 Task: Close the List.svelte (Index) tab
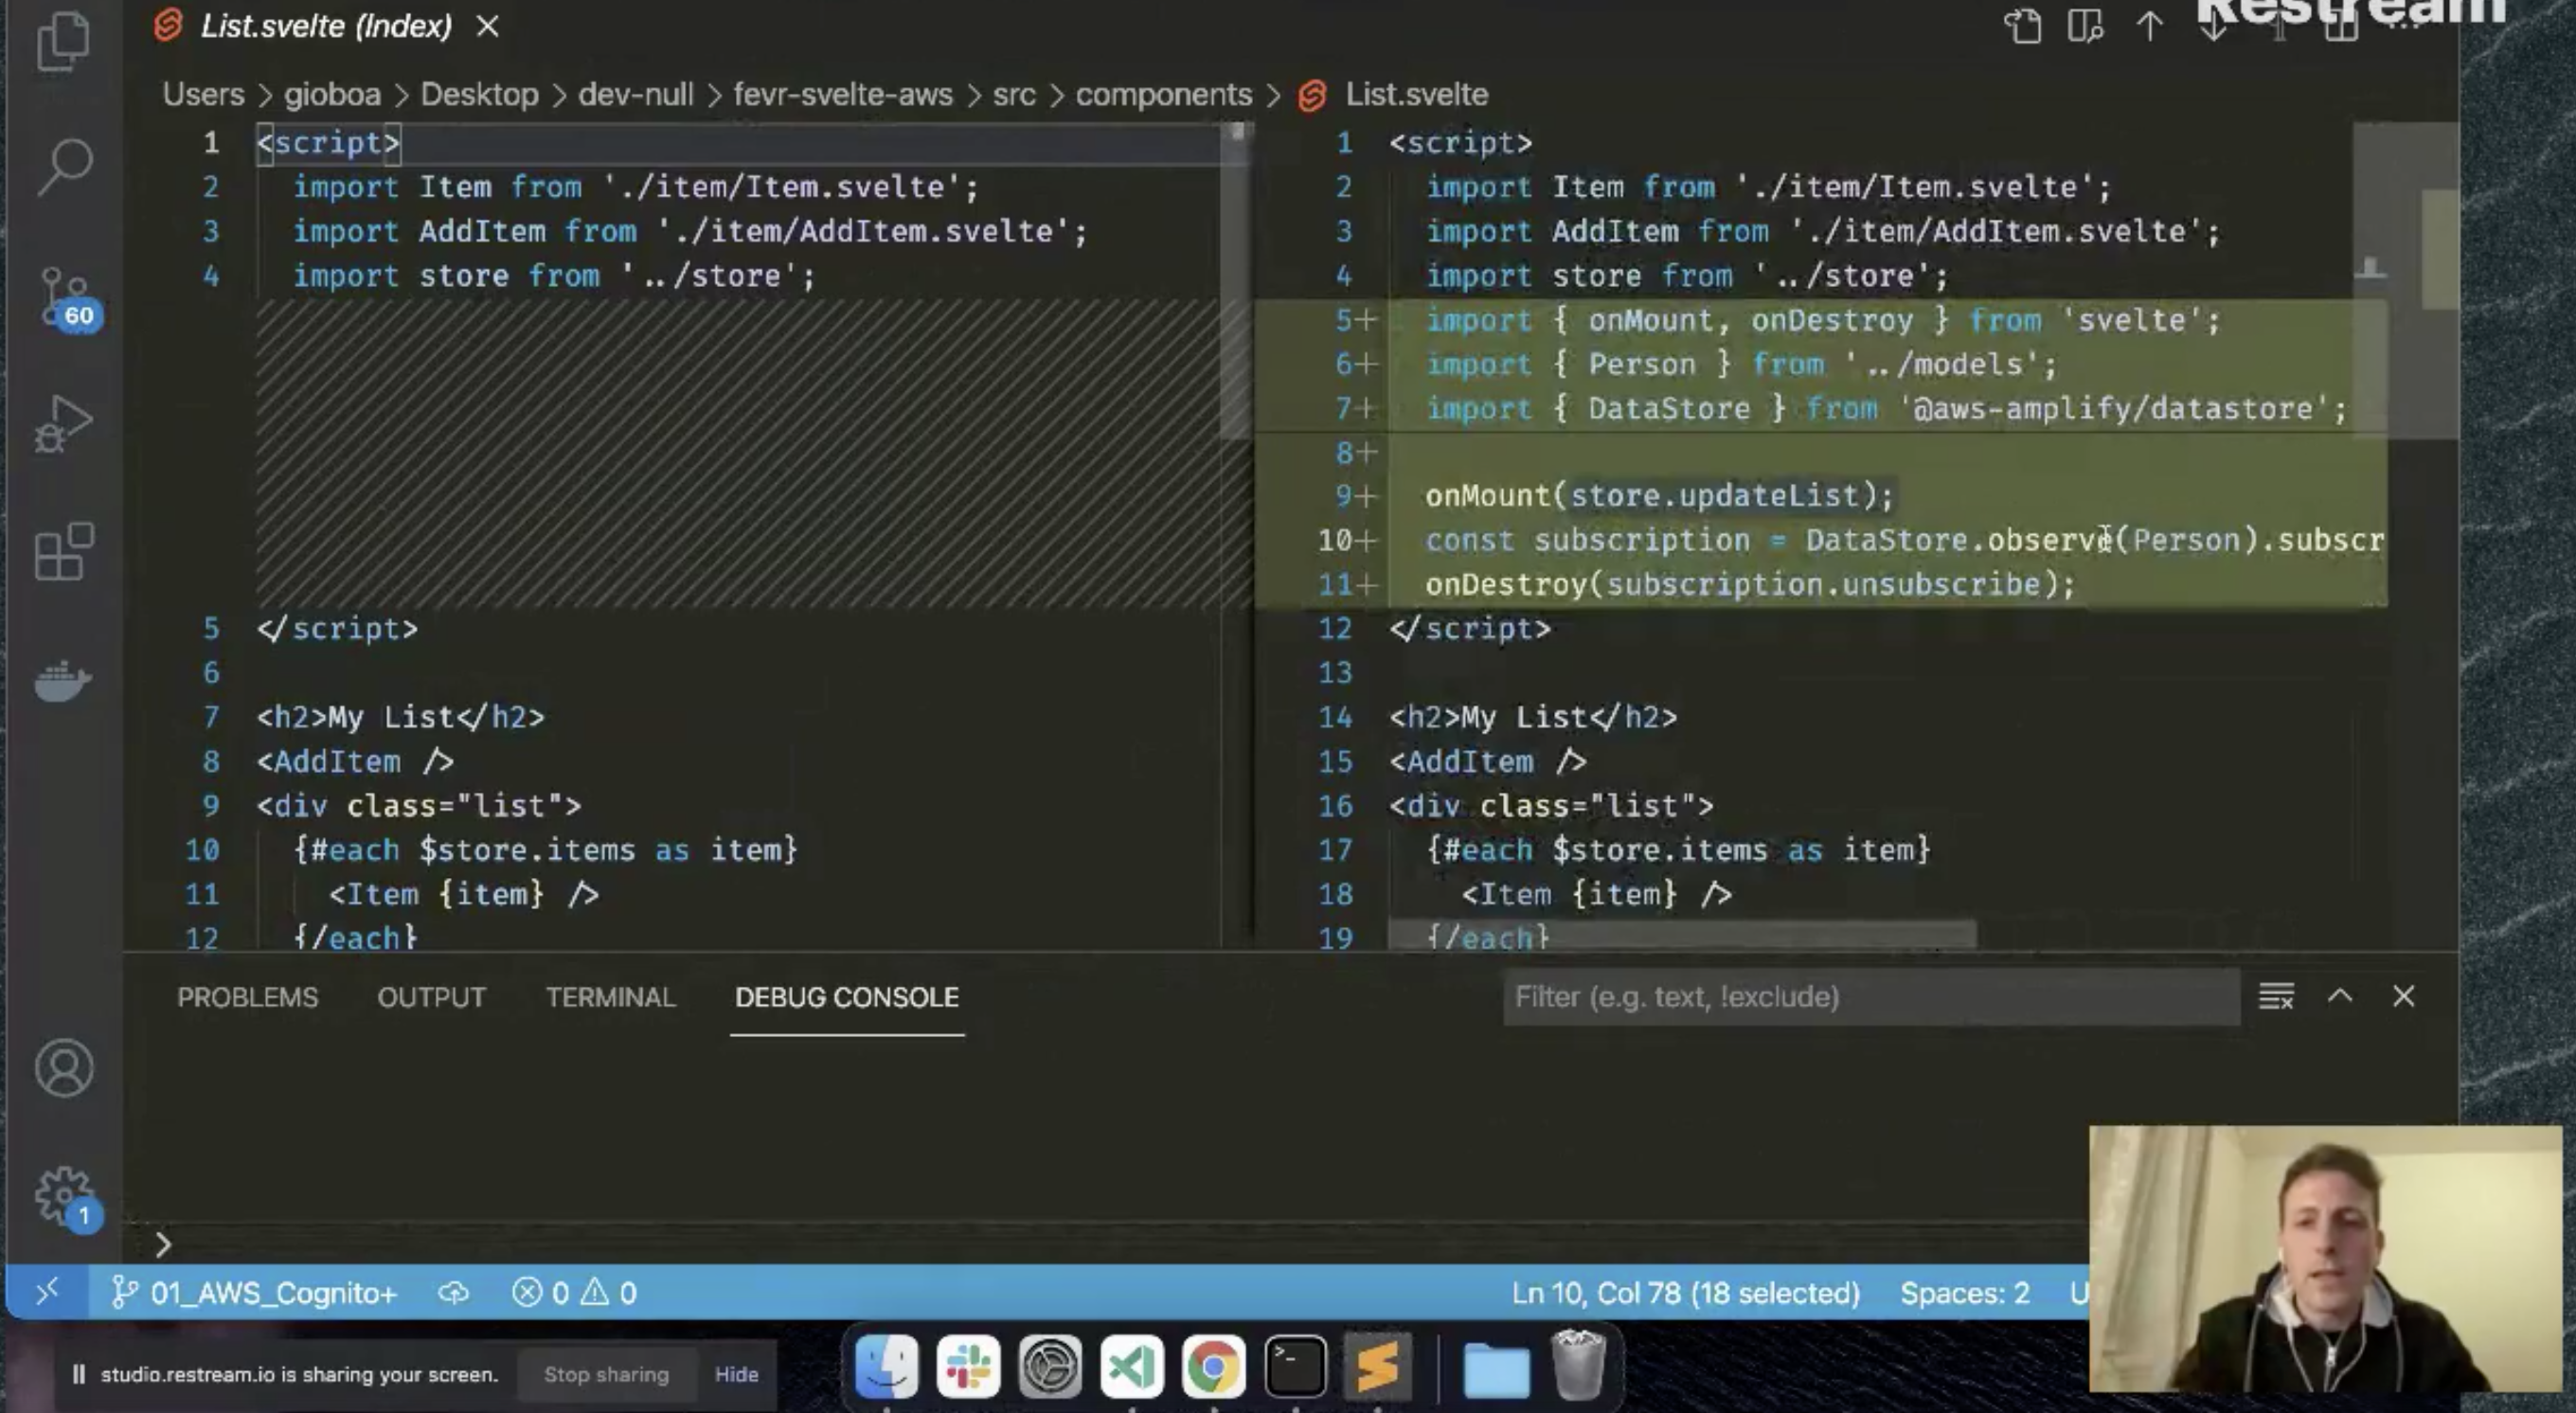pyautogui.click(x=487, y=26)
